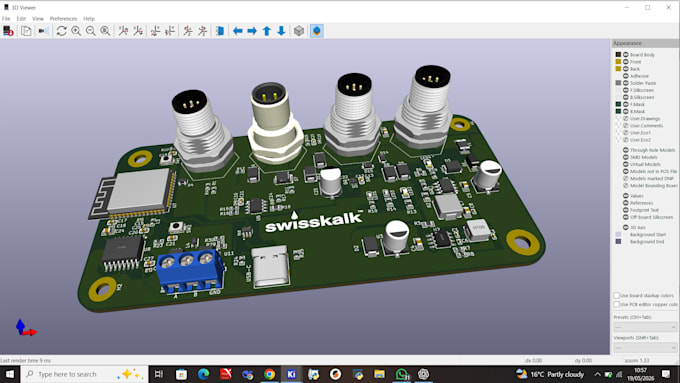This screenshot has height=383, width=680.
Task: Click the Reload board toolbar icon
Action: (x=8, y=31)
